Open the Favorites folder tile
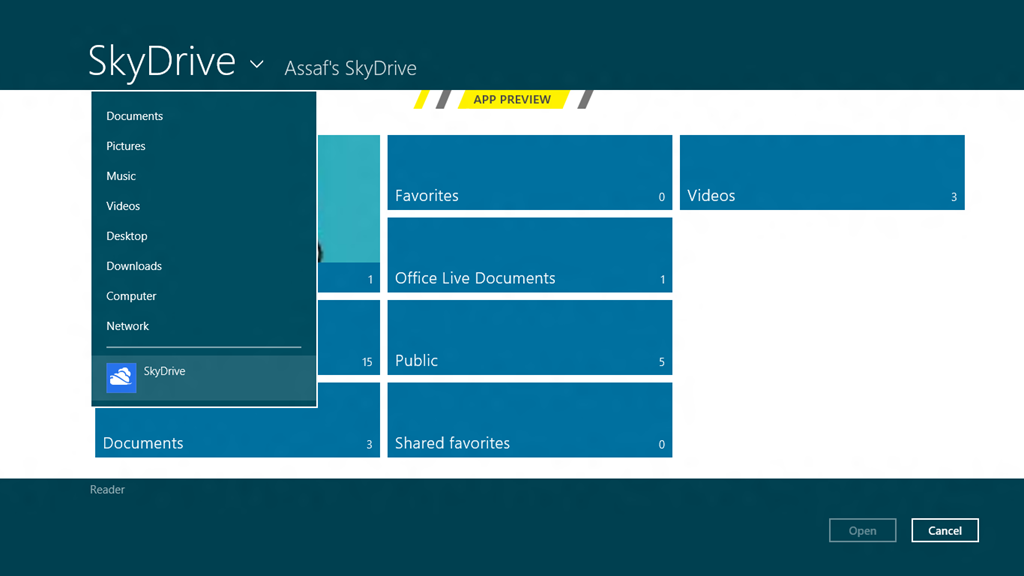Image resolution: width=1024 pixels, height=576 pixels. (x=530, y=172)
